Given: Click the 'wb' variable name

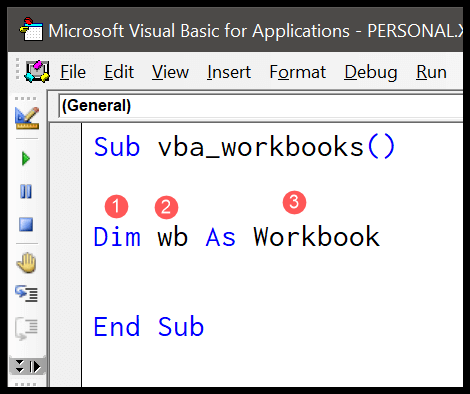Looking at the screenshot, I should pos(172,237).
